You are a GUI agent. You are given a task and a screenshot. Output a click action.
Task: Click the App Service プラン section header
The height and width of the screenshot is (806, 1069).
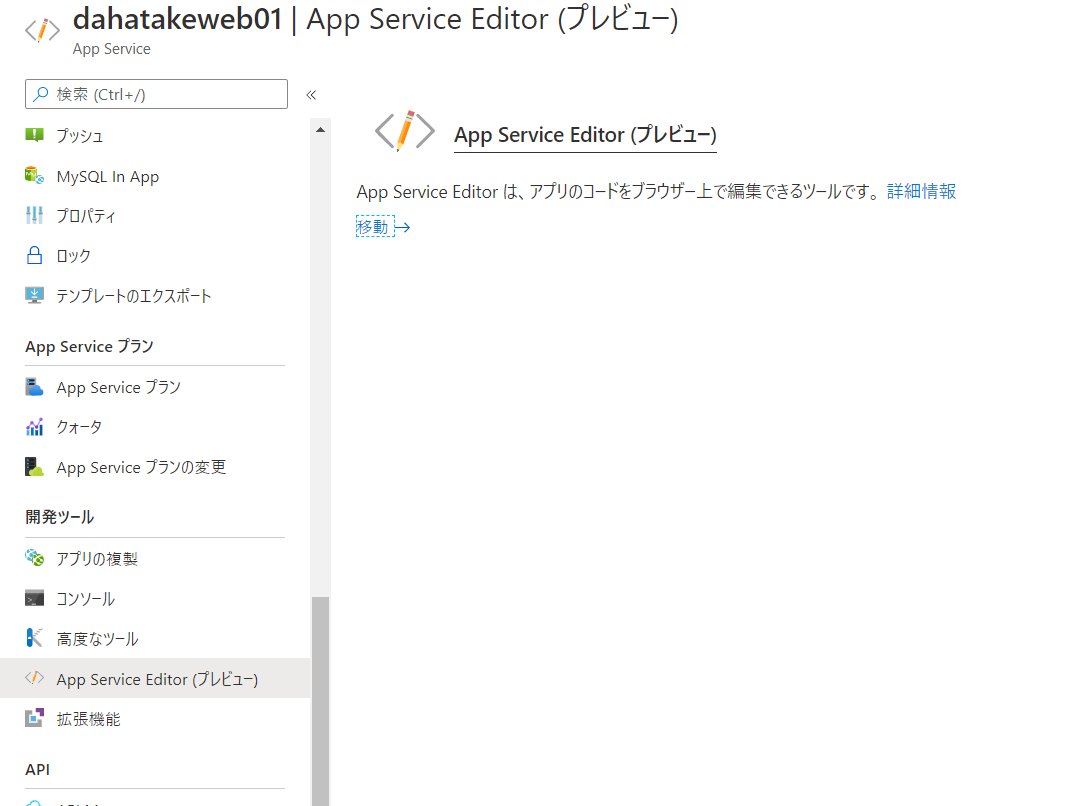89,346
